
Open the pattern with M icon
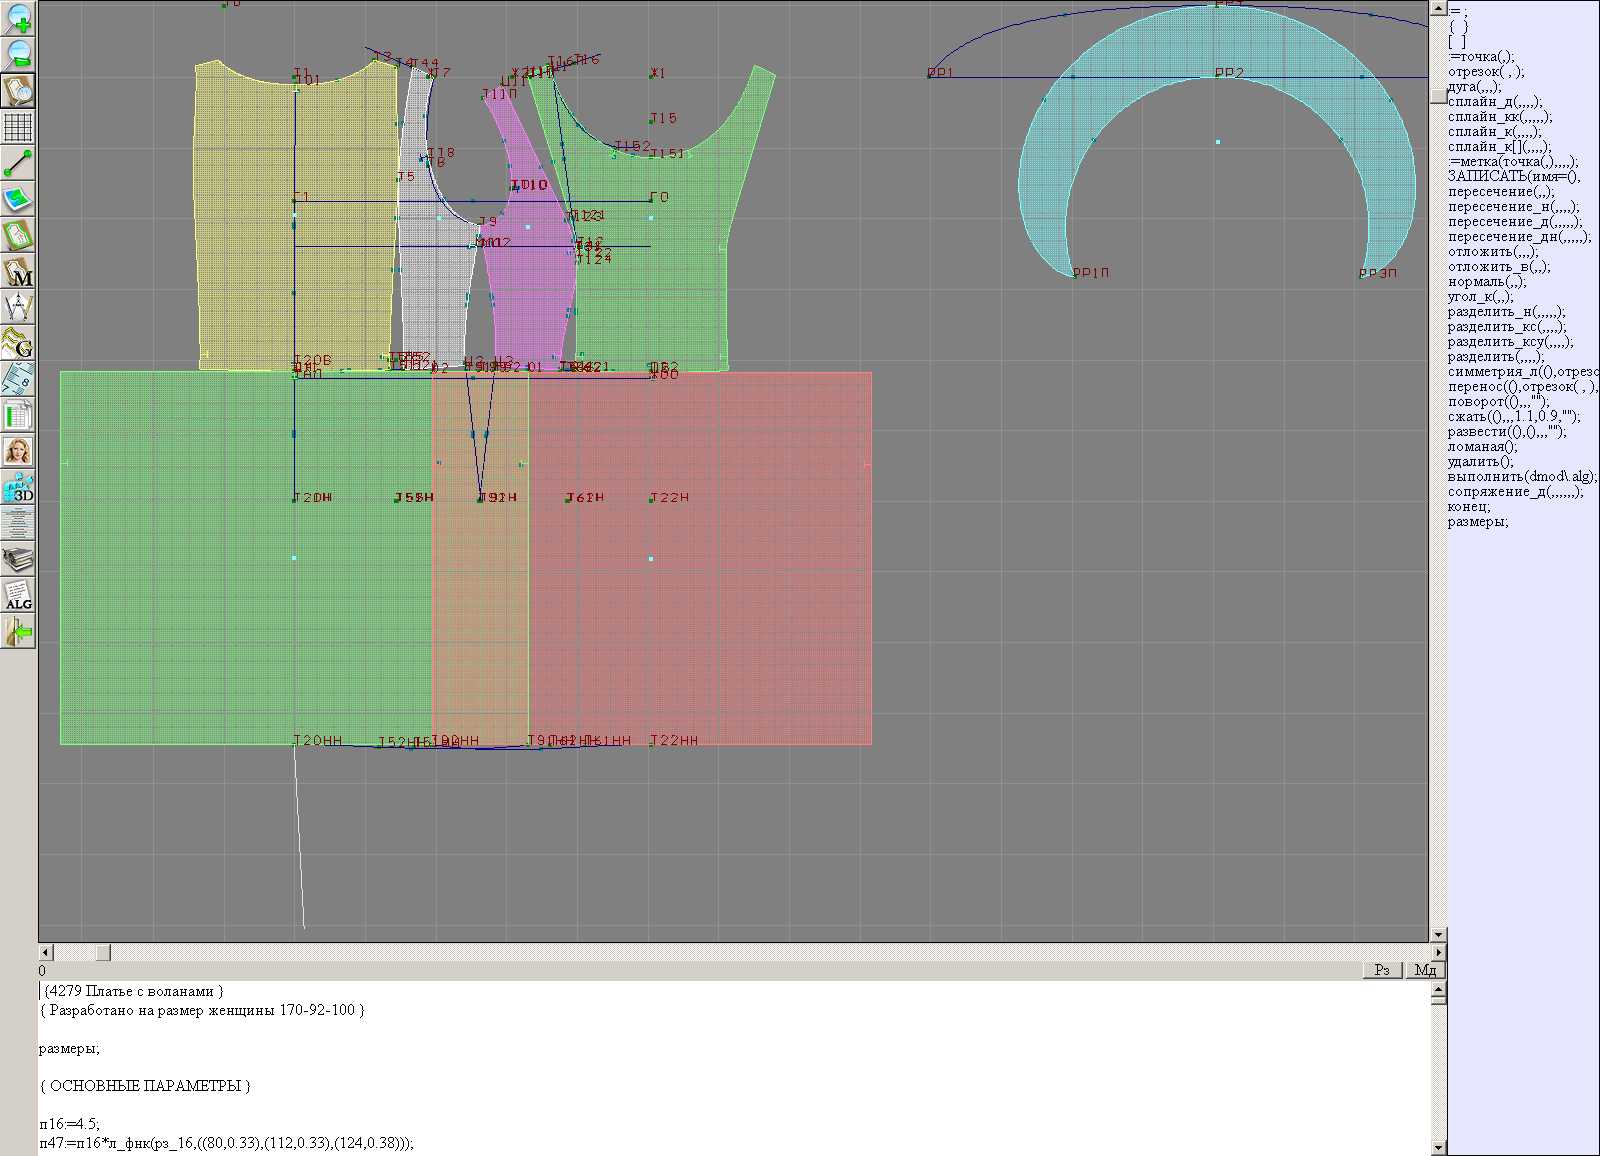click(x=18, y=272)
